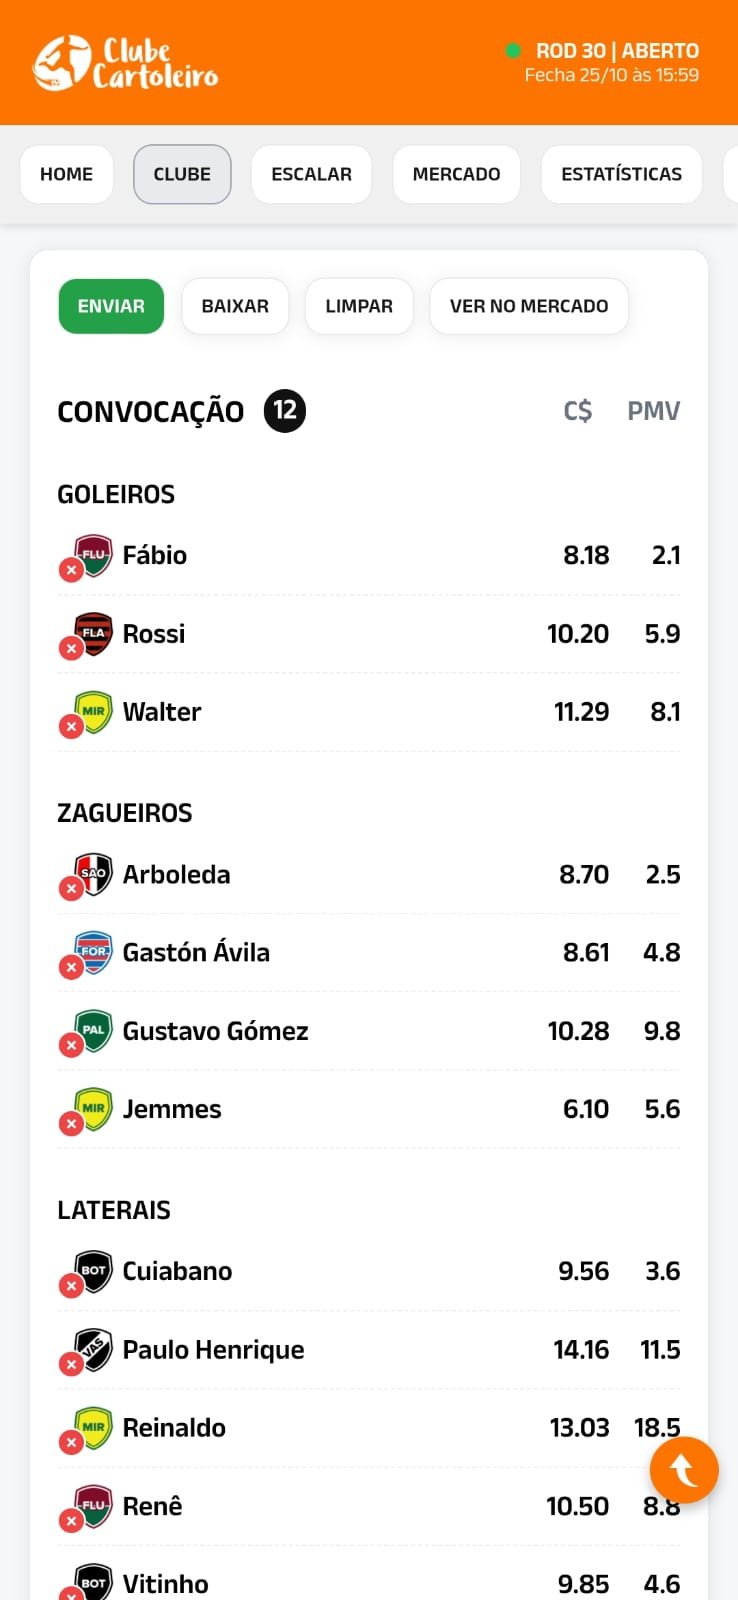Remove Cuiabano from the lineup
The height and width of the screenshot is (1600, 738).
point(70,1286)
